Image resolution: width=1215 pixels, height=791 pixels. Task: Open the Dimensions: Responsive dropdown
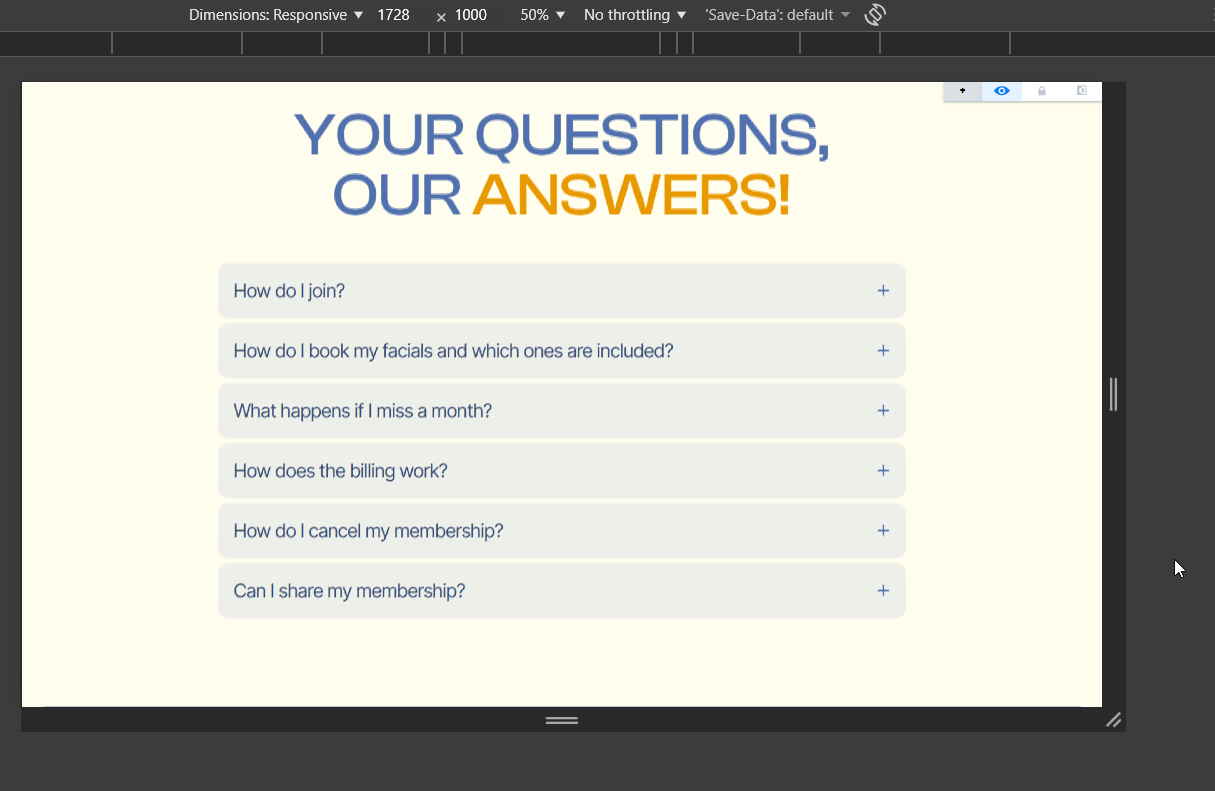pos(276,15)
